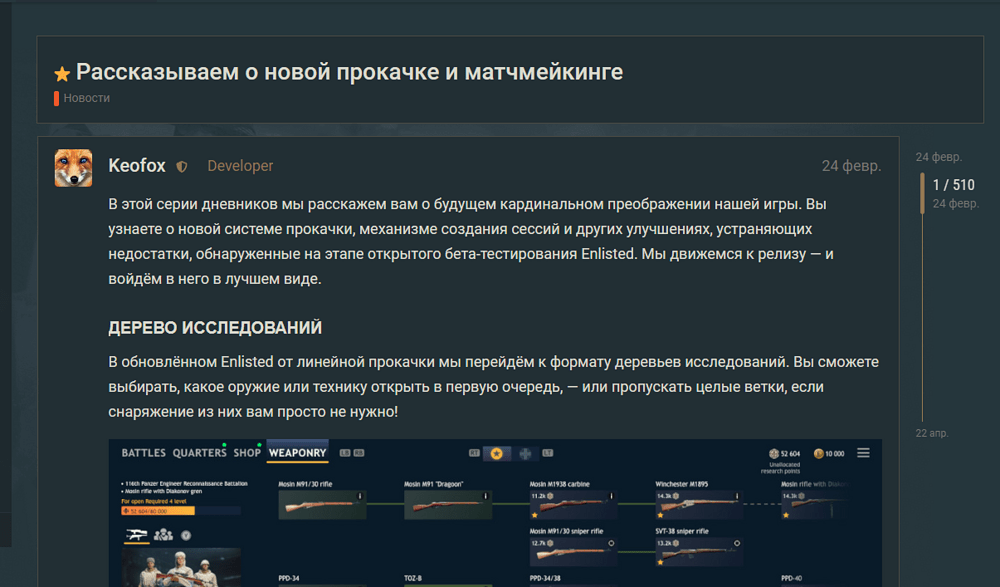This screenshot has height=587, width=1000.
Task: Select the weapon icon tab above squad picture
Action: pos(136,535)
